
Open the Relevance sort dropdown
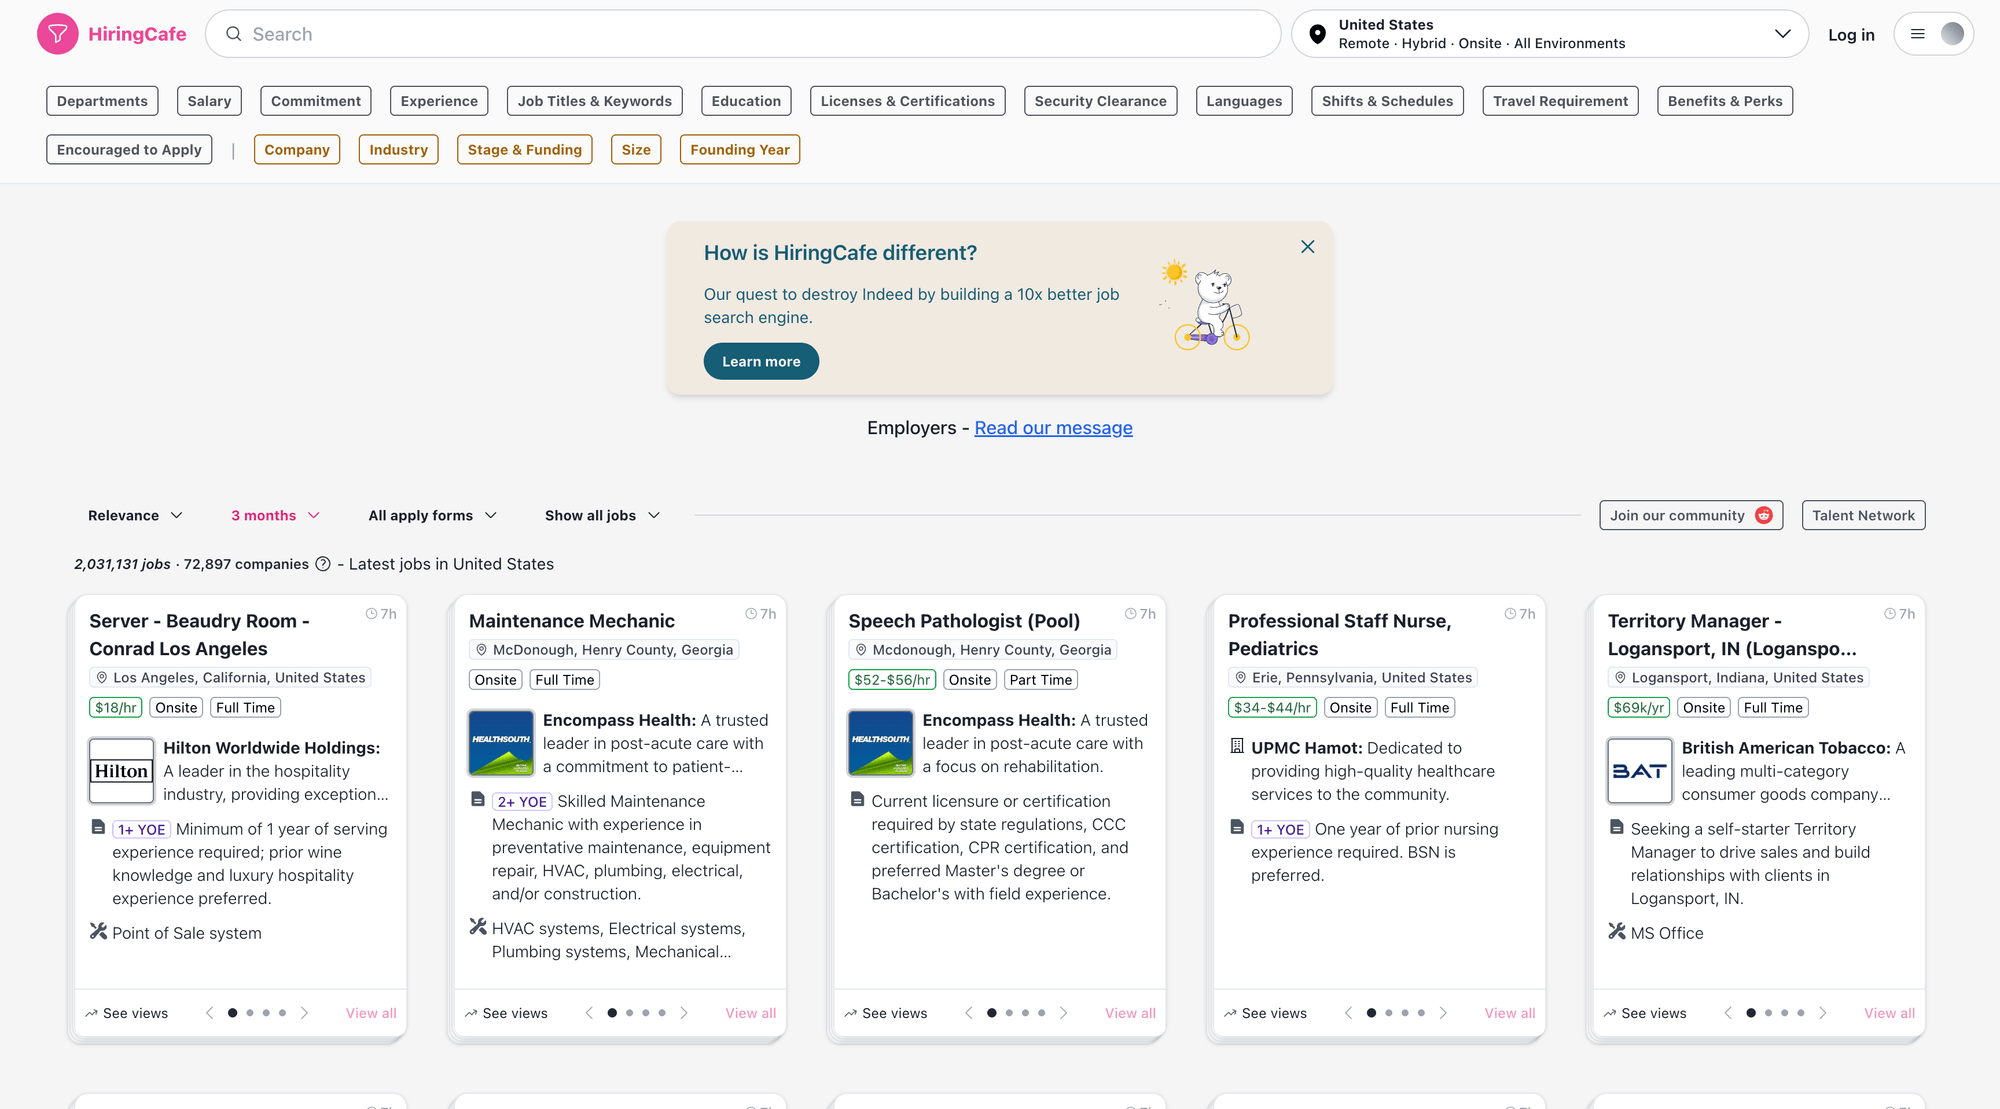(x=135, y=515)
